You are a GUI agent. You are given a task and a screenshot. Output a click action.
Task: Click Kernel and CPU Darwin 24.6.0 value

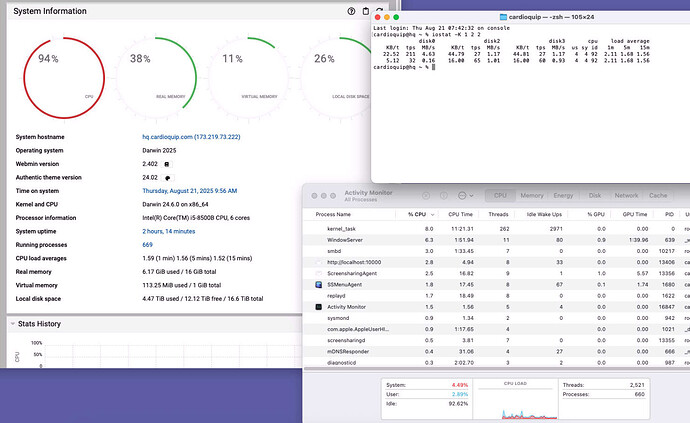click(175, 204)
